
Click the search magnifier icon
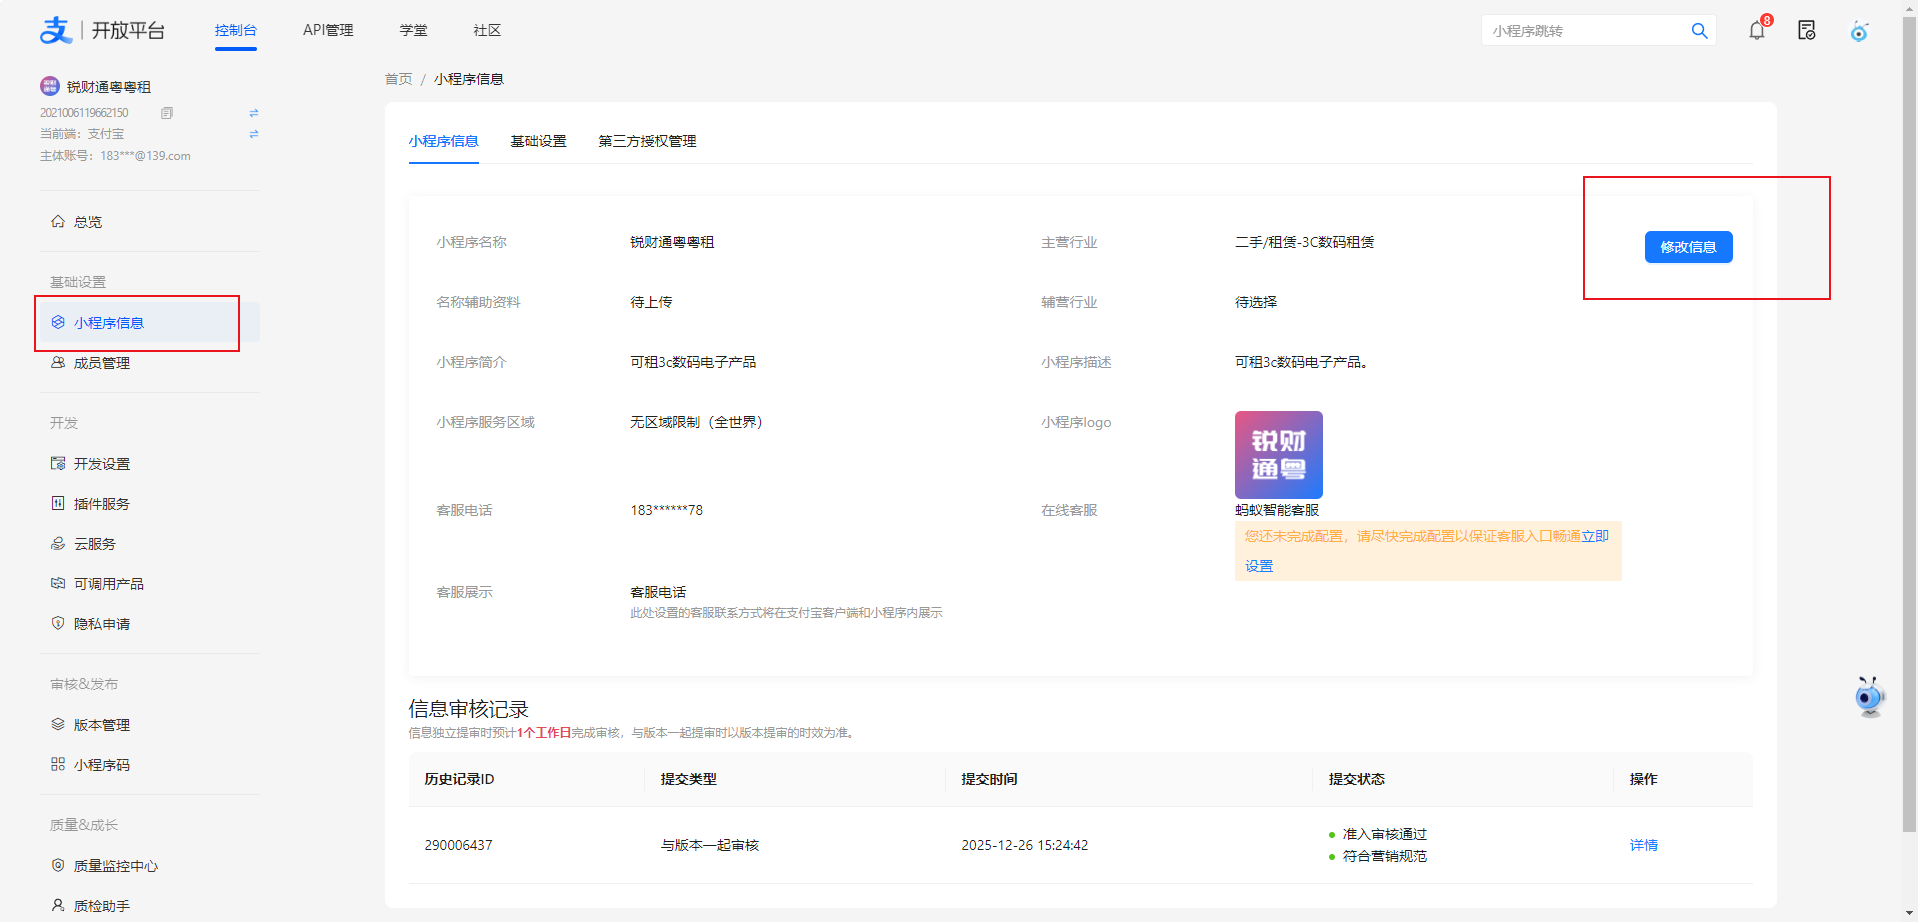tap(1699, 31)
